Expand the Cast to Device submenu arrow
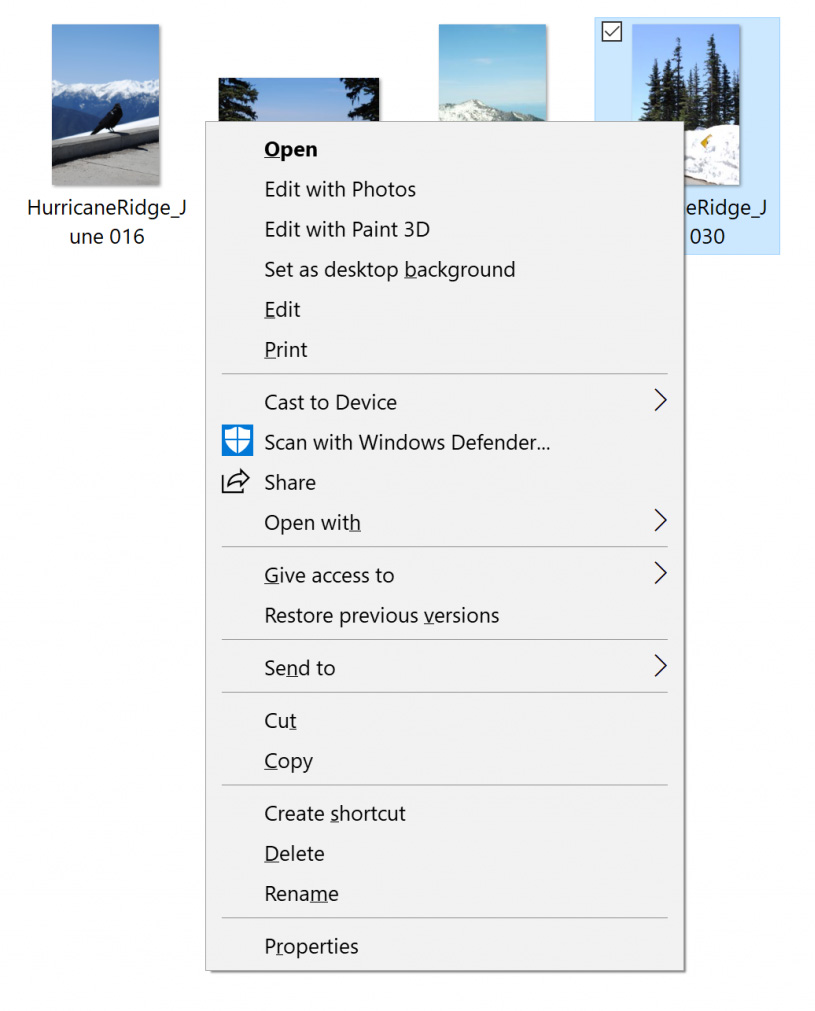The image size is (815, 1011). [660, 400]
